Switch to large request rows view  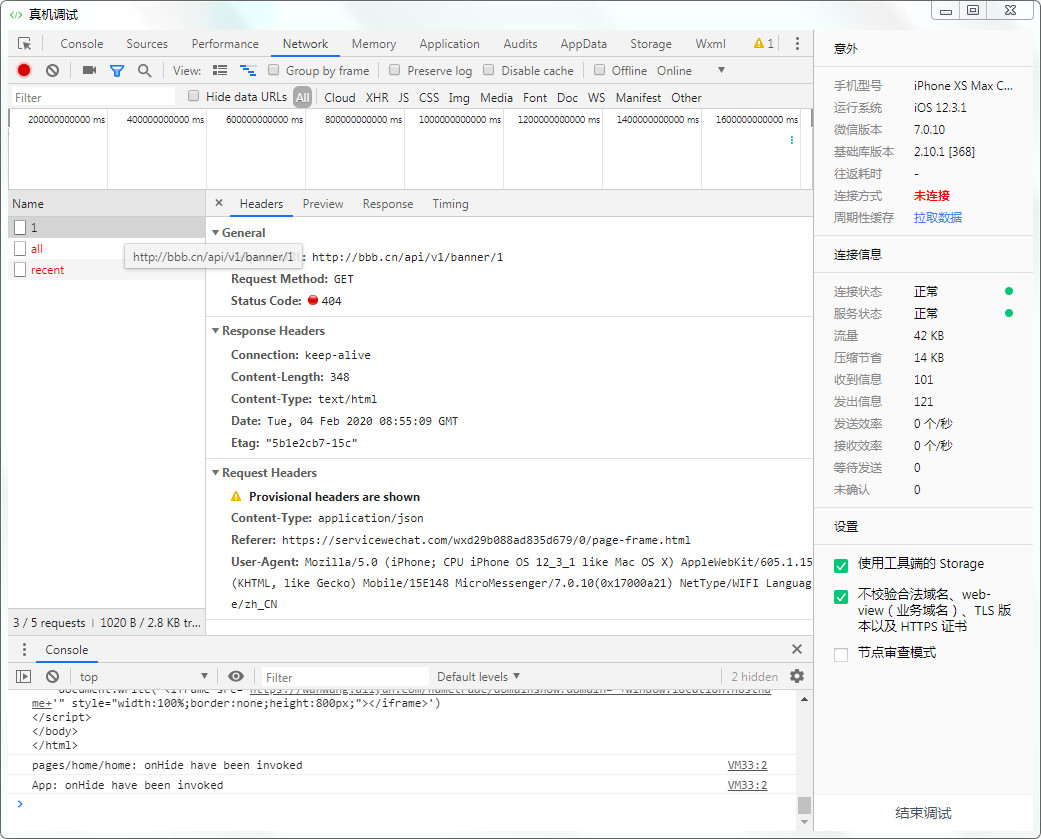coord(220,70)
